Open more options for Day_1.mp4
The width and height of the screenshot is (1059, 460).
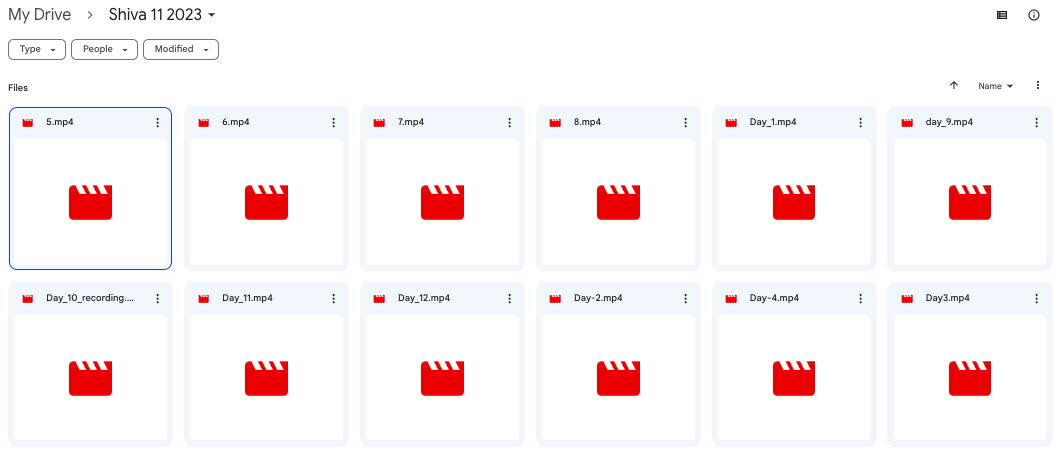861,122
